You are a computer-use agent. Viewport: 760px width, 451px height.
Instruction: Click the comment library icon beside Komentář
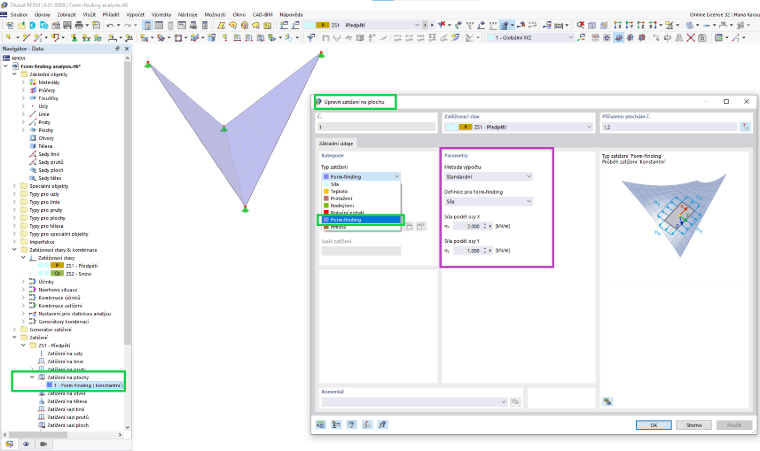[x=515, y=402]
